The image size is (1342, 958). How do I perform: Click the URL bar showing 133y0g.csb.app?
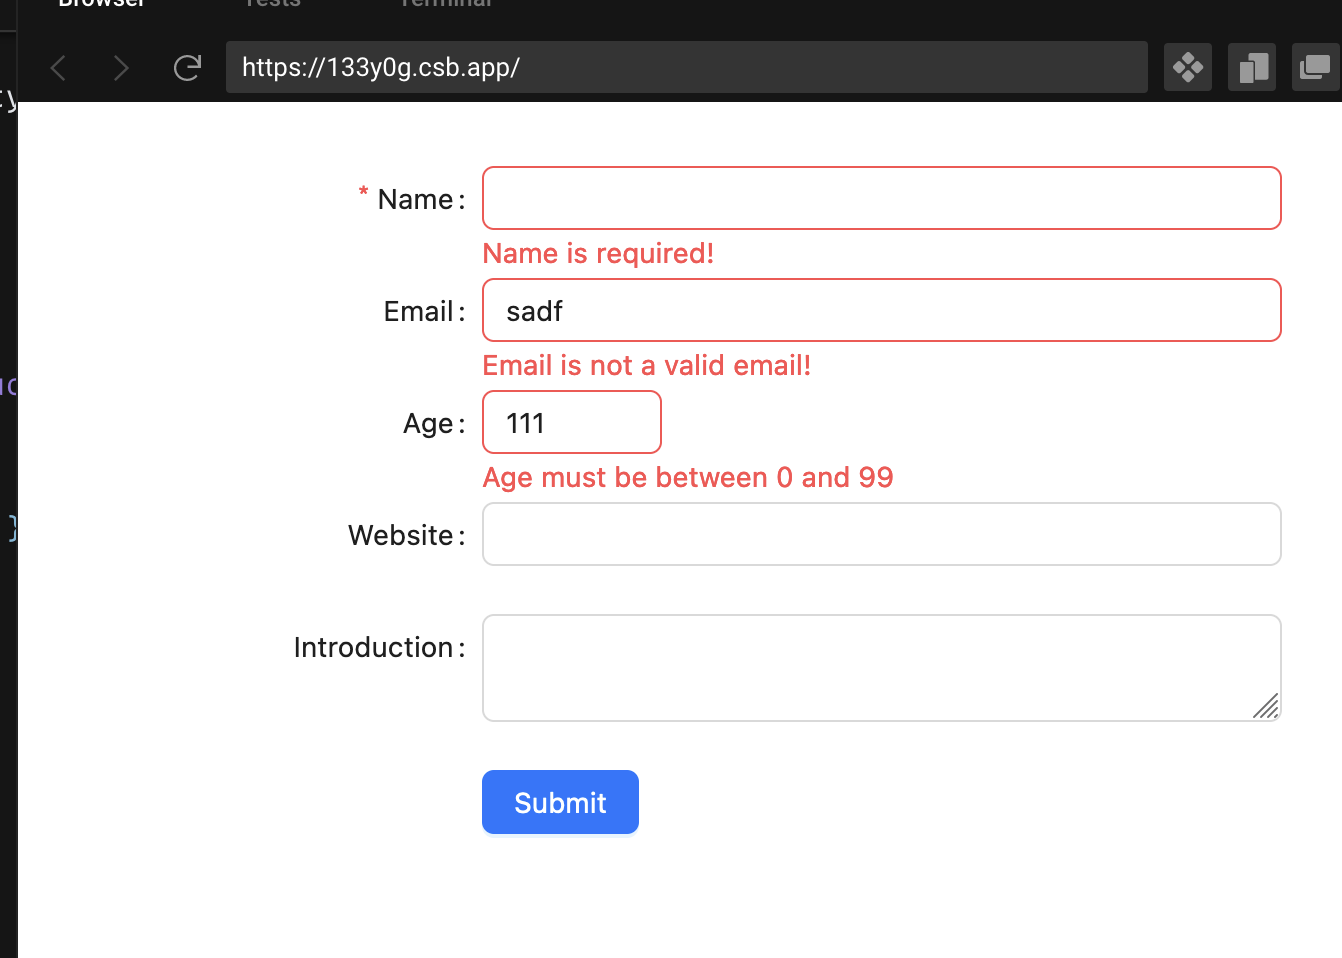point(686,67)
